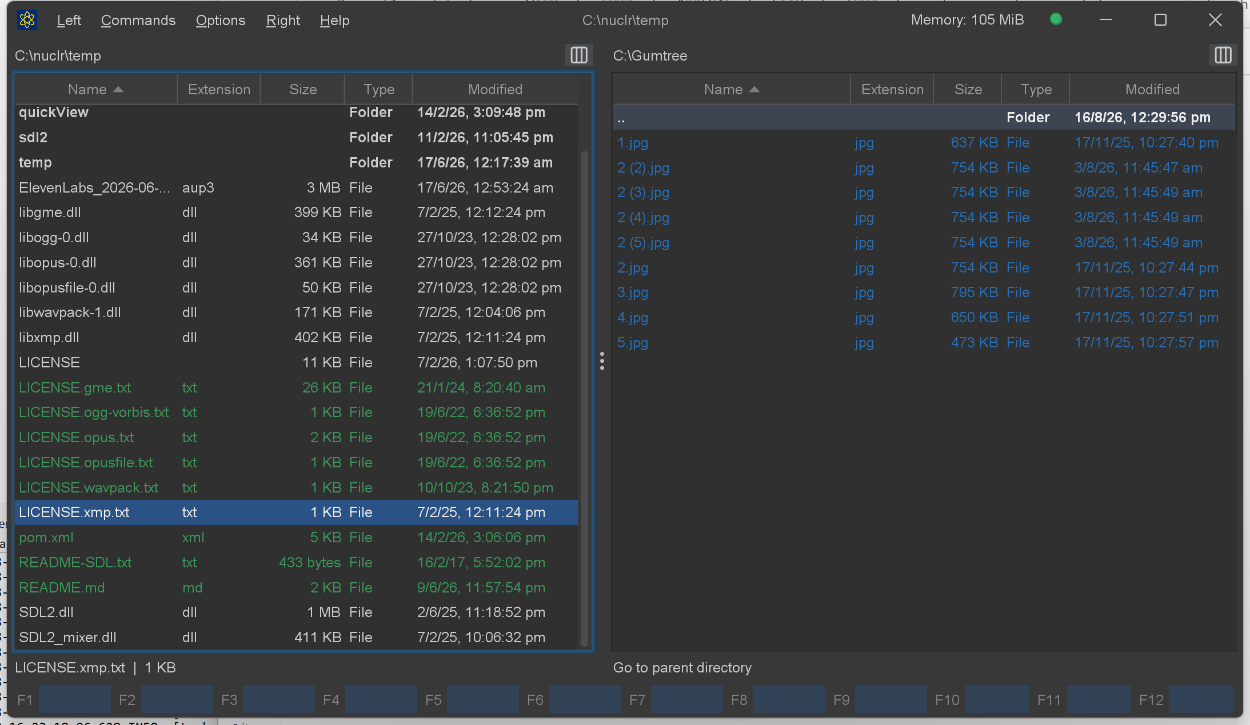Screen dimensions: 1250x725
Task: Select 3.jpg in right panel
Action: click(x=924, y=292)
